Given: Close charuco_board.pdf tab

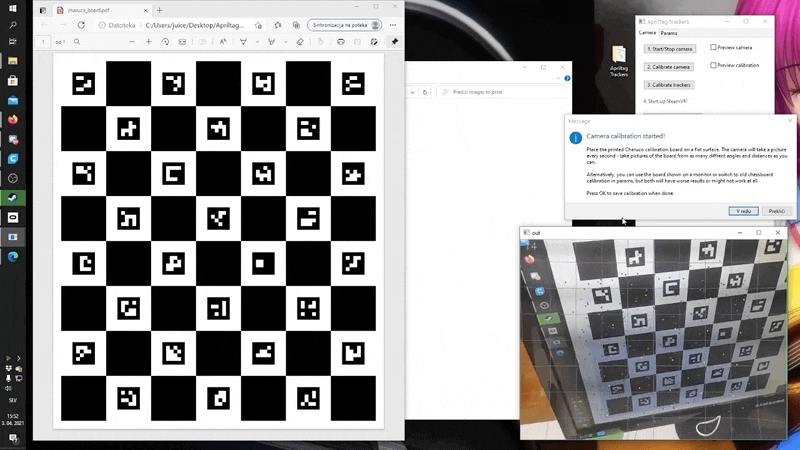Looking at the screenshot, I should (145, 10).
